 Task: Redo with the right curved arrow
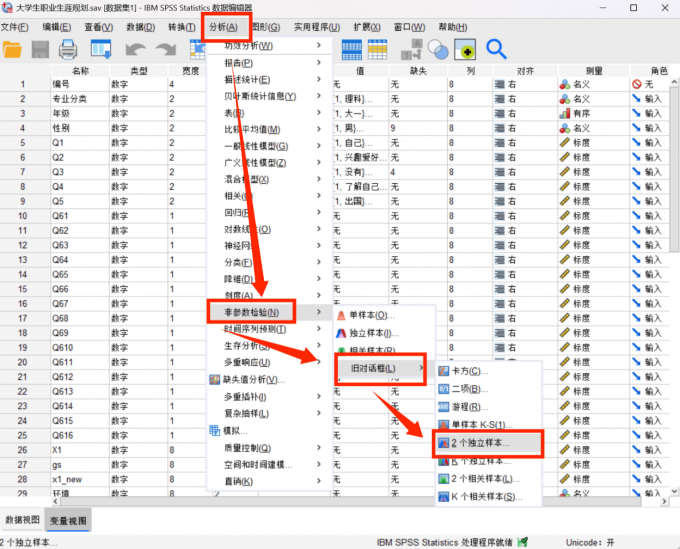coord(166,49)
